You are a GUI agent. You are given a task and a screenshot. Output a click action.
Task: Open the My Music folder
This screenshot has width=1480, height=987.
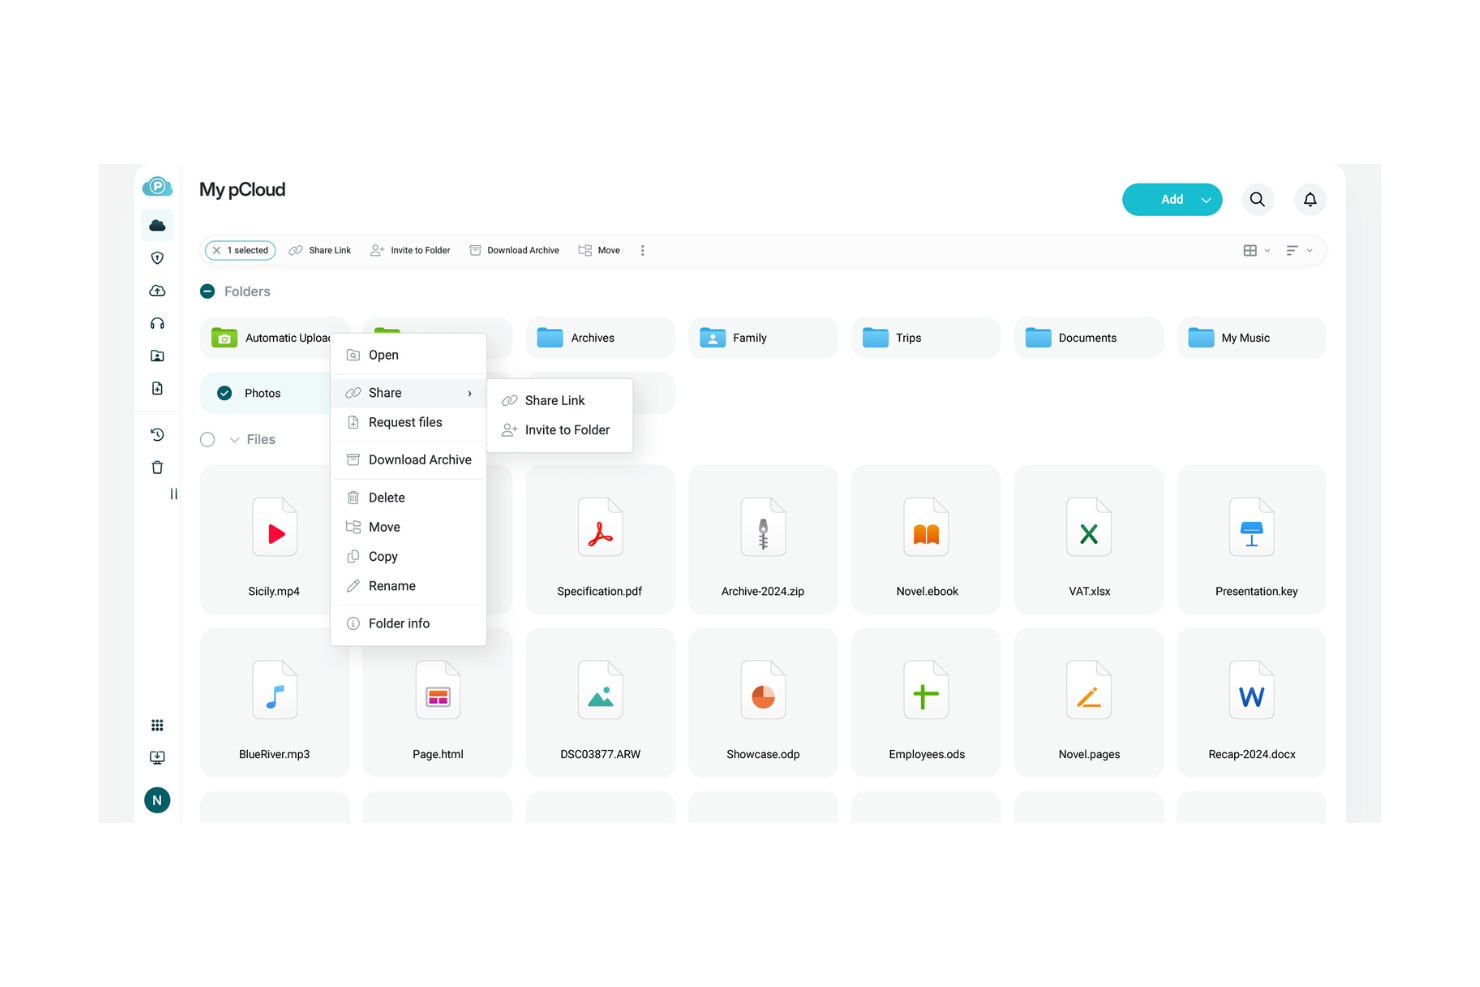click(x=1252, y=338)
